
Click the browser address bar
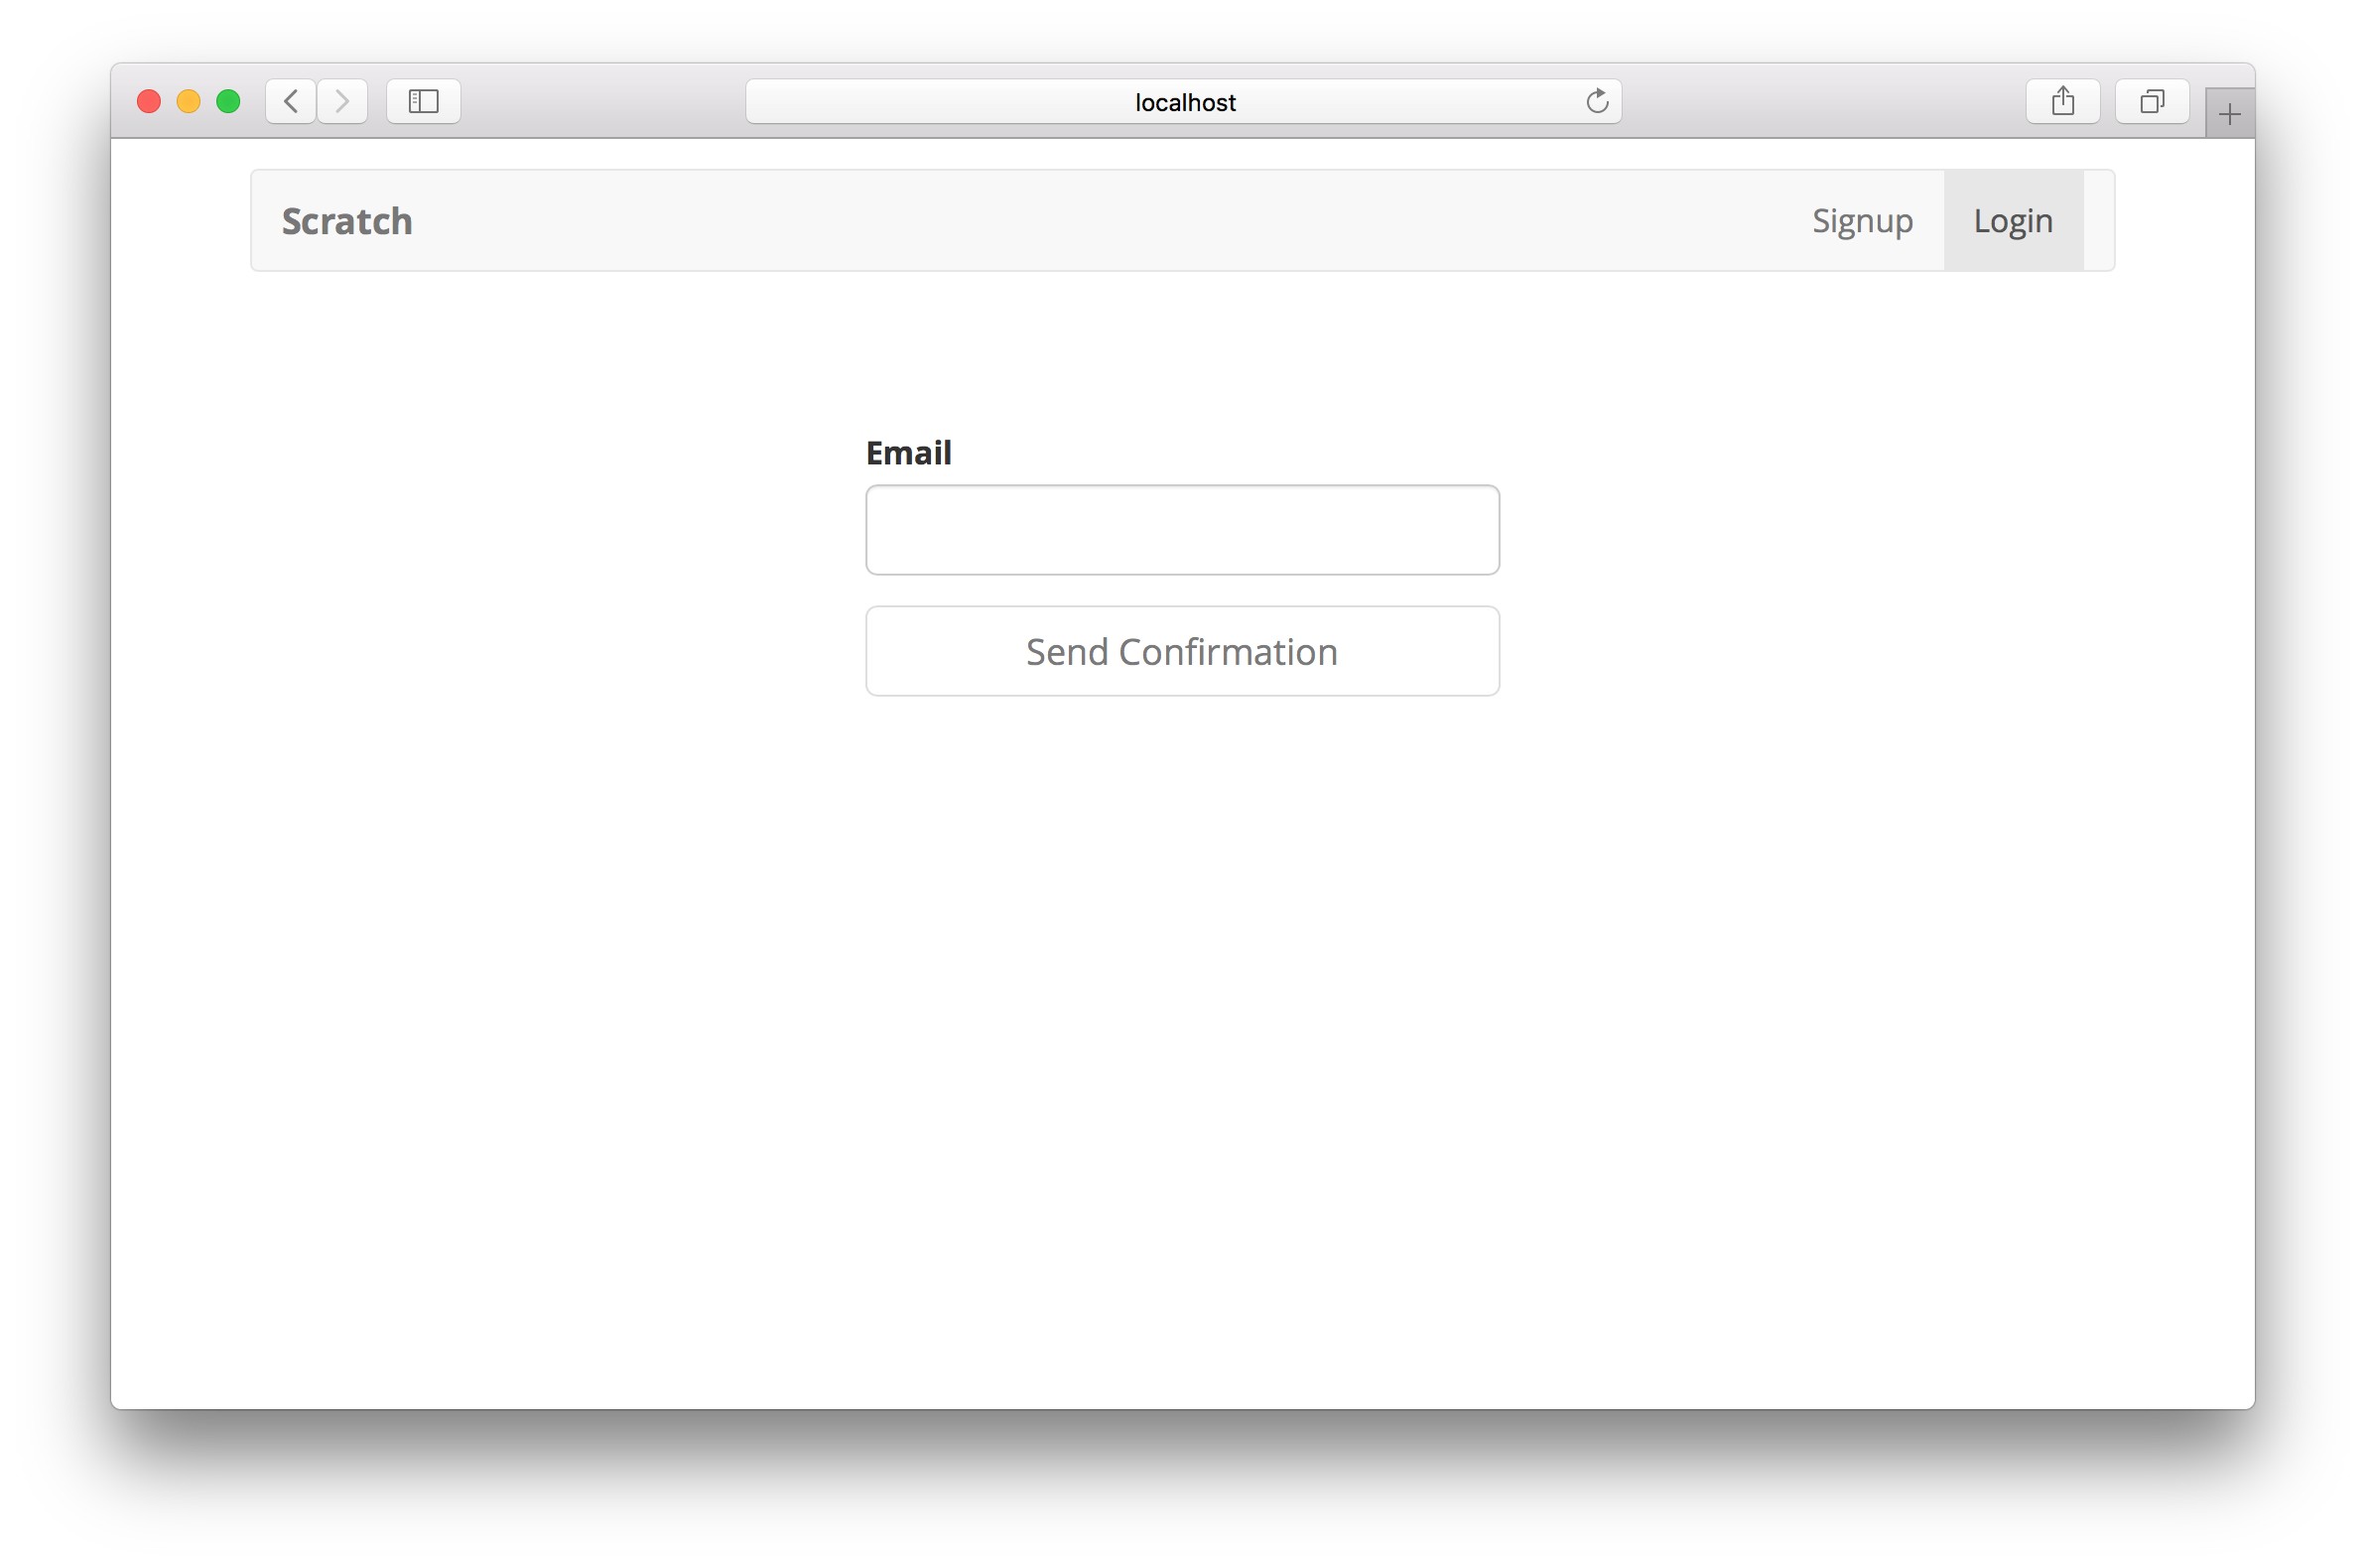click(1183, 101)
